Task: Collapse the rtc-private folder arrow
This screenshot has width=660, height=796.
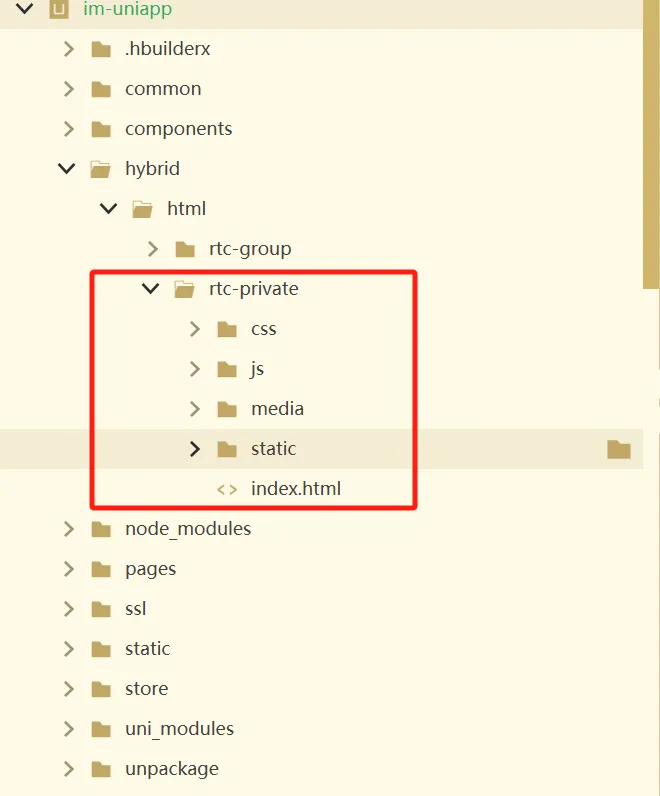Action: [151, 289]
